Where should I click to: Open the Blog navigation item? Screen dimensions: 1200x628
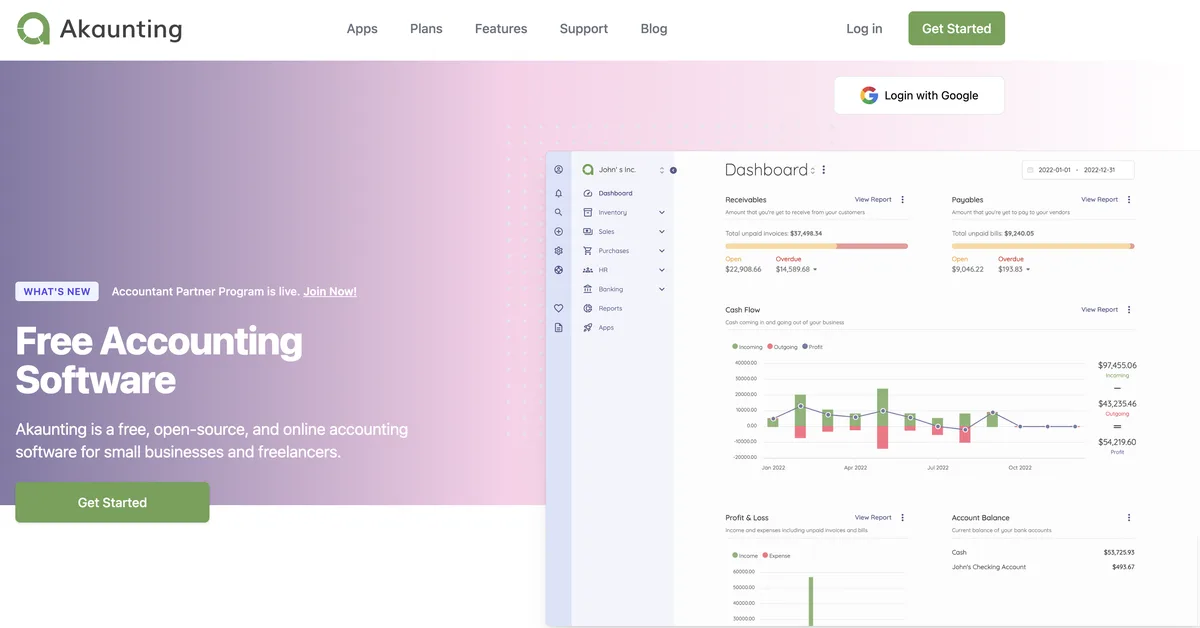tap(654, 29)
